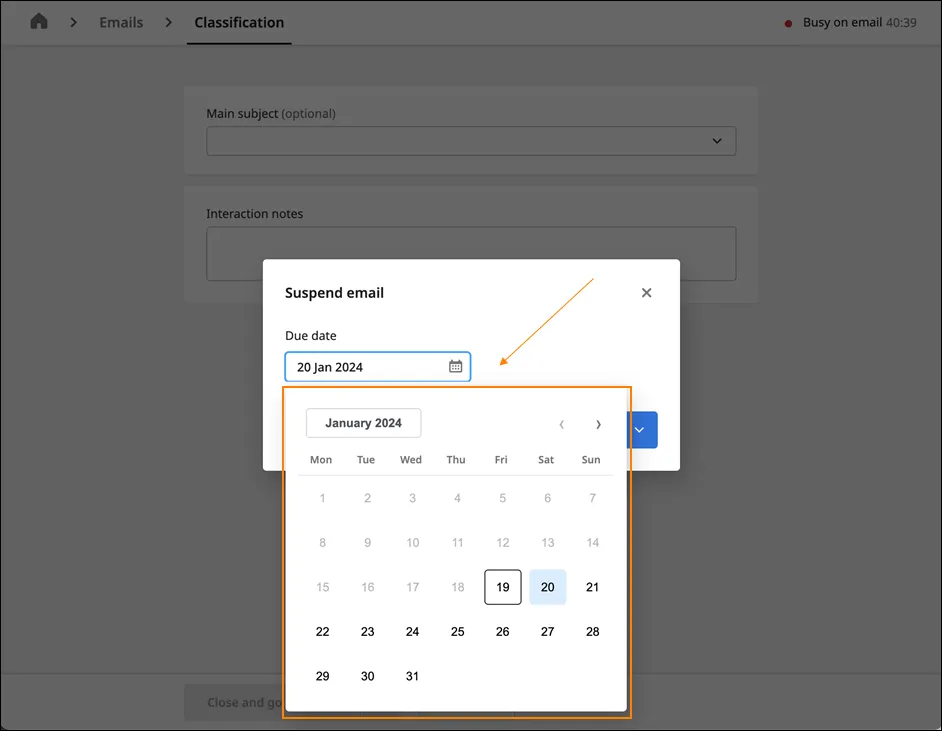Select 19 January in the calendar

(x=503, y=587)
